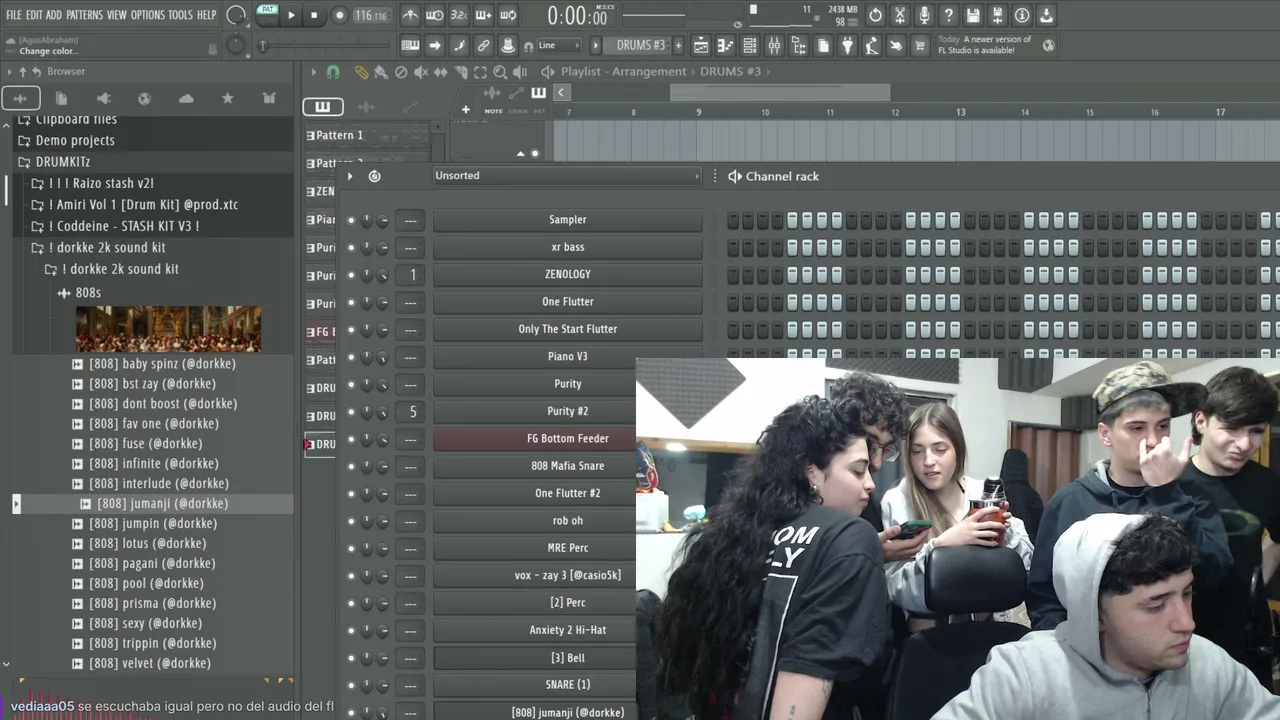This screenshot has width=1280, height=720.
Task: Toggle the link/multilink to controllers icon
Action: click(483, 46)
